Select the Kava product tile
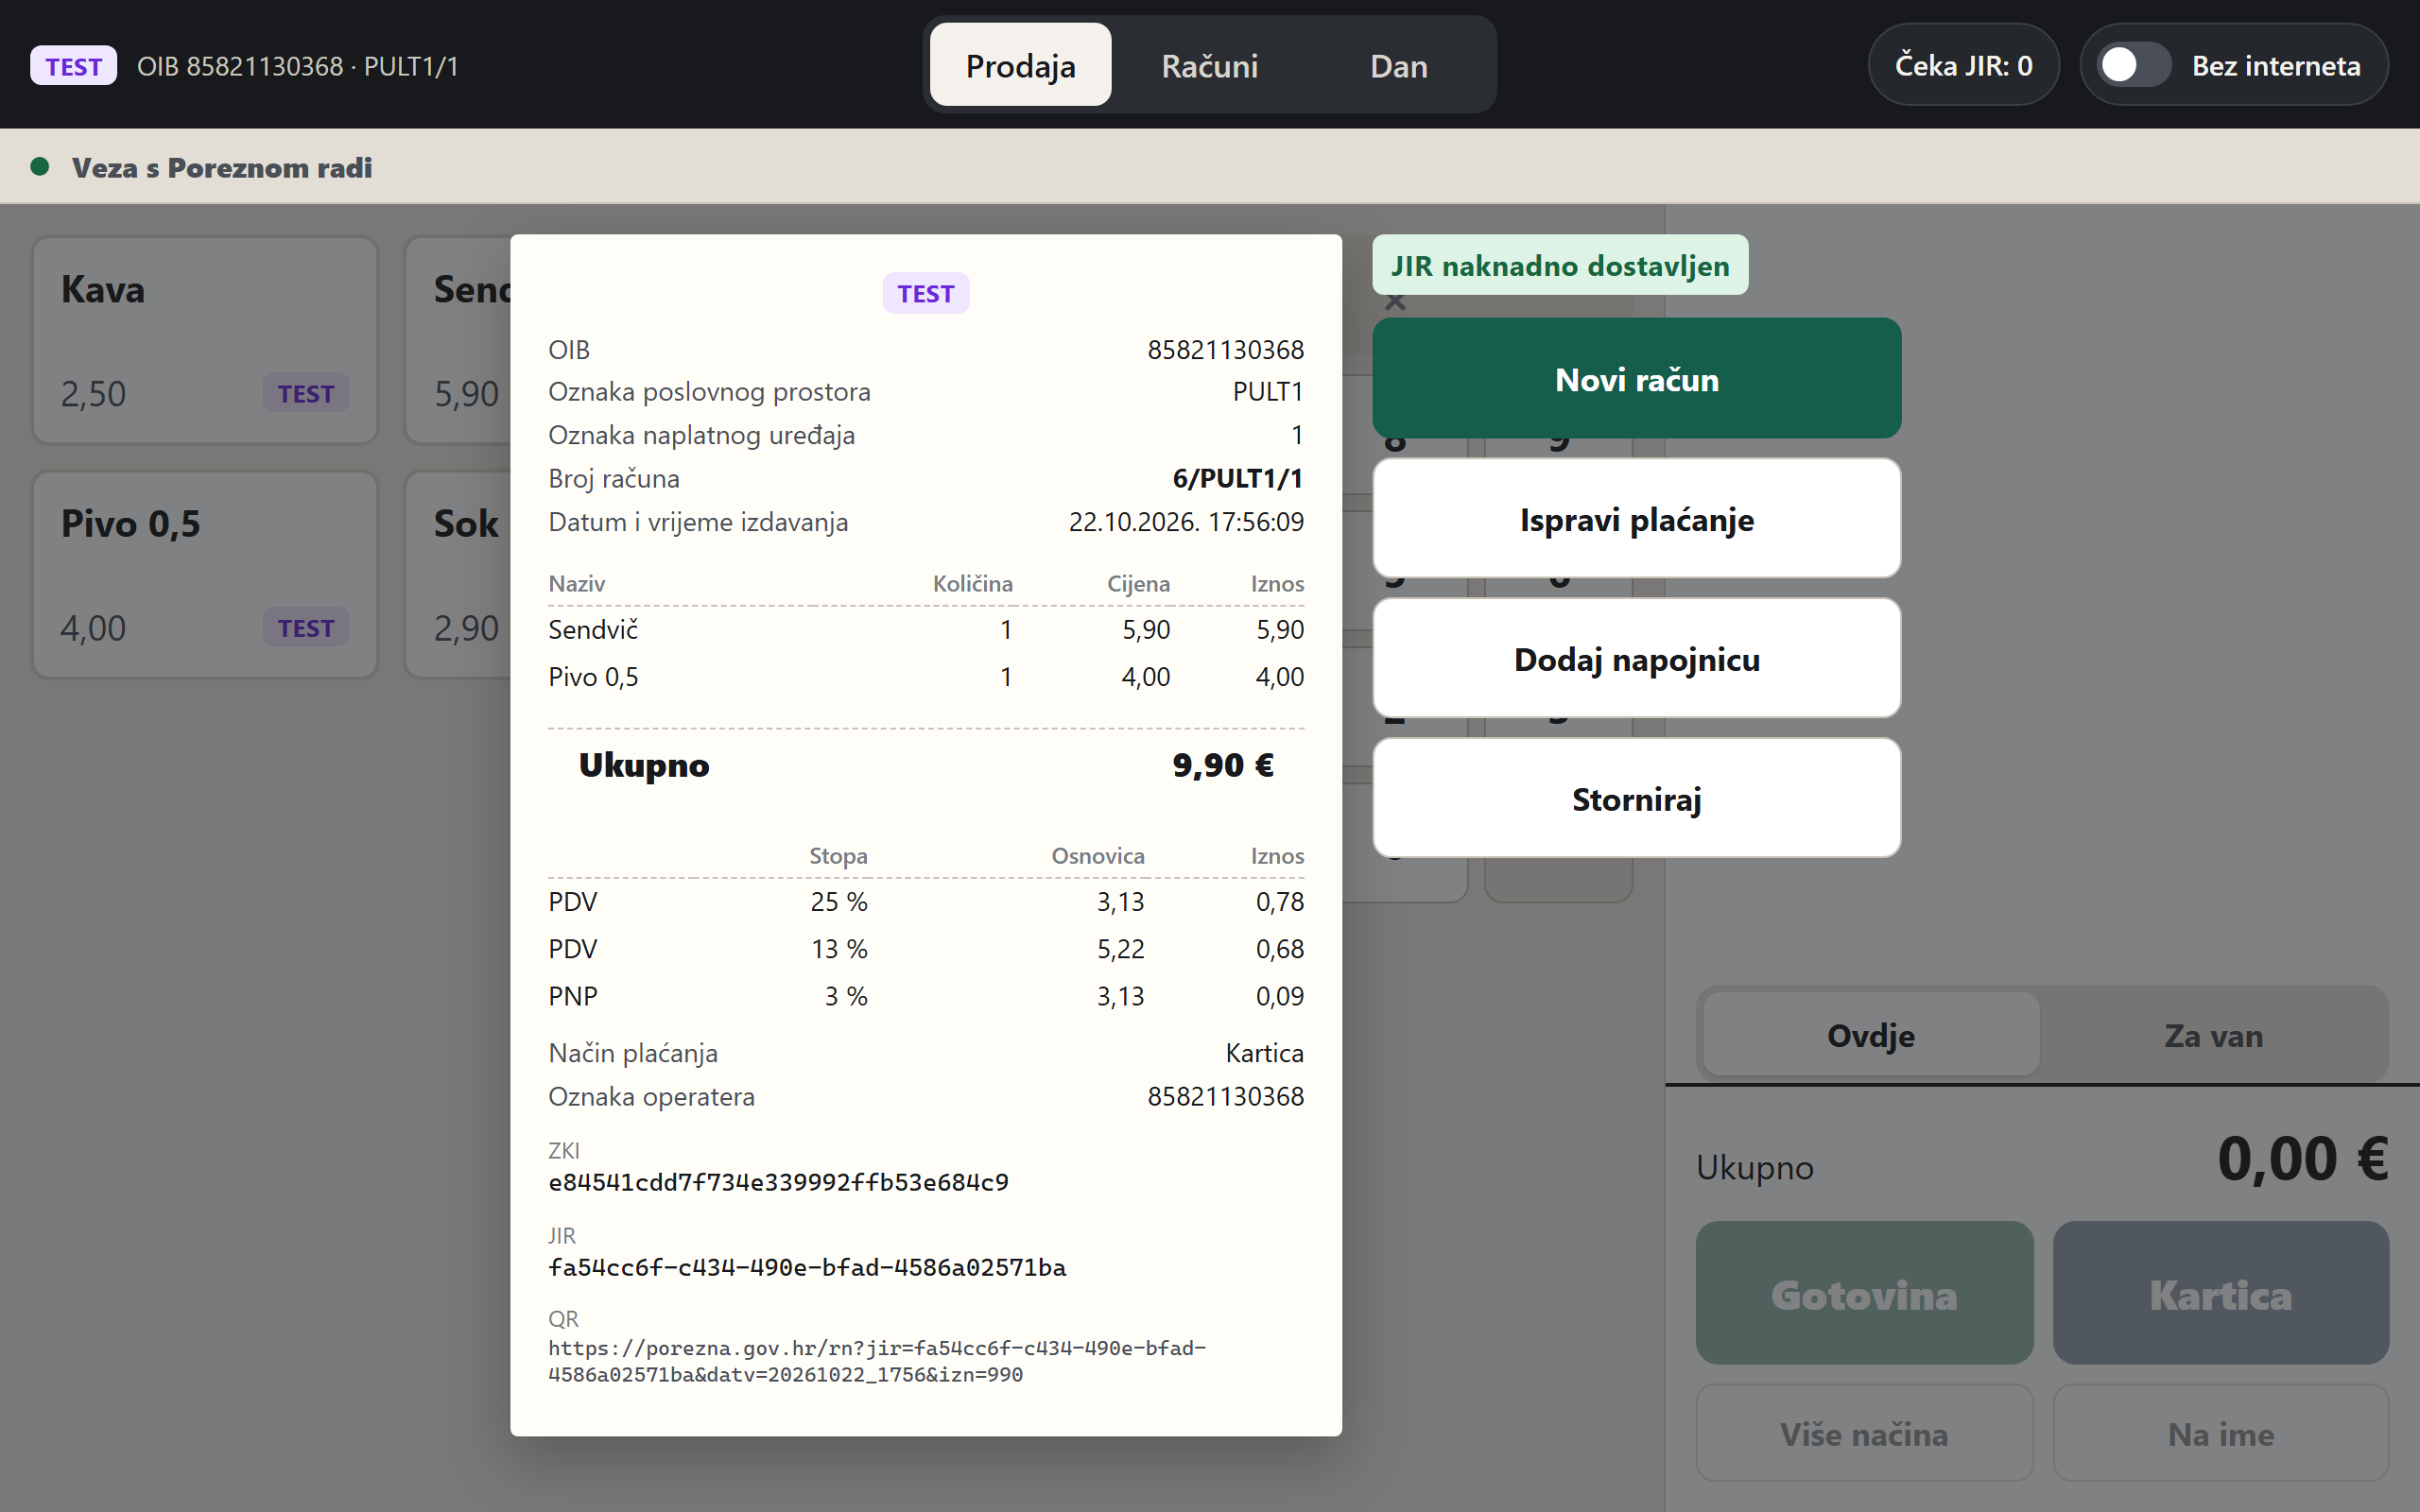 (205, 340)
